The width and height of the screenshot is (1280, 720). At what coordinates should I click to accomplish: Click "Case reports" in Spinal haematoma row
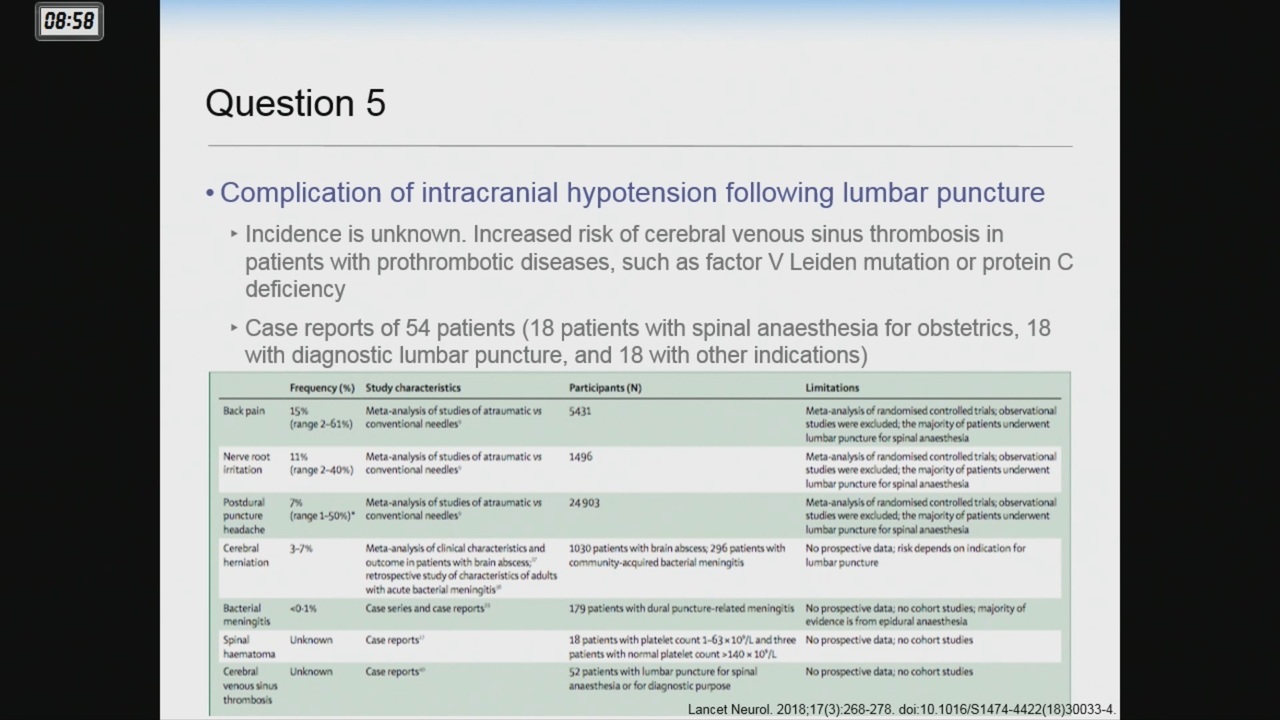point(394,640)
